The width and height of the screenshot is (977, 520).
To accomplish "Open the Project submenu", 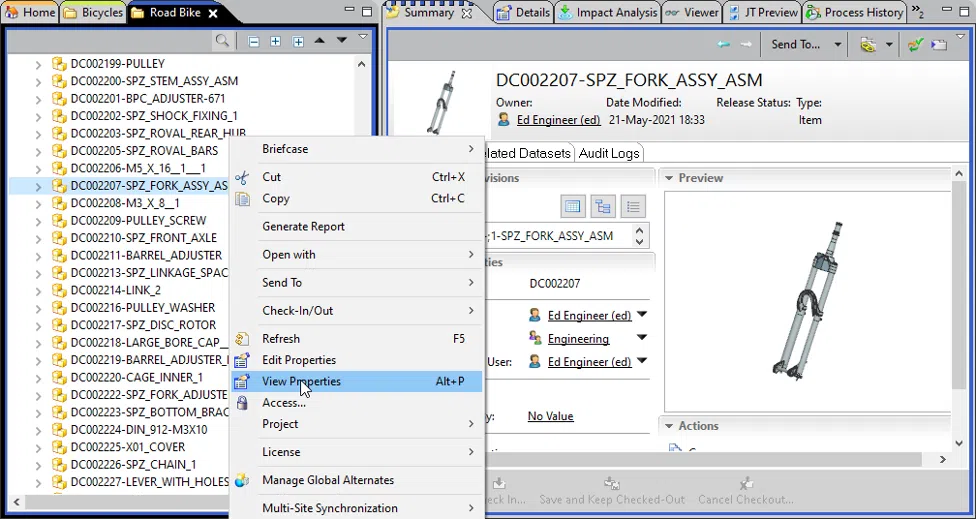I will coord(357,424).
